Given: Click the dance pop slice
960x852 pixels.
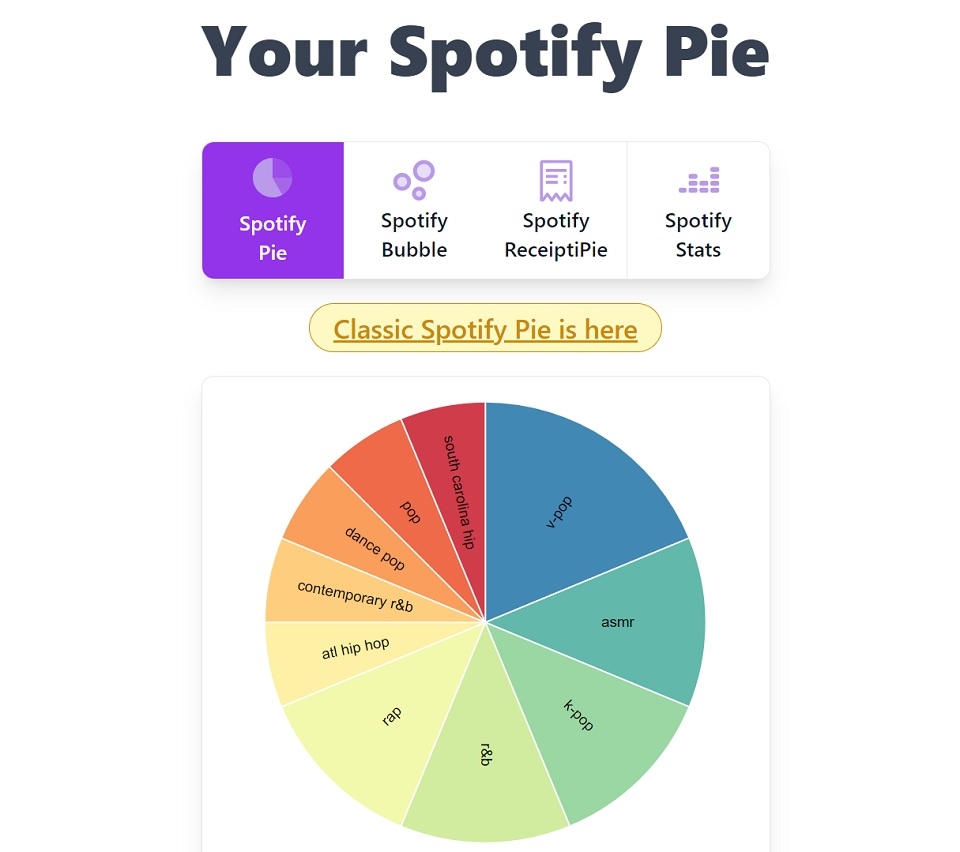Looking at the screenshot, I should click(x=373, y=548).
